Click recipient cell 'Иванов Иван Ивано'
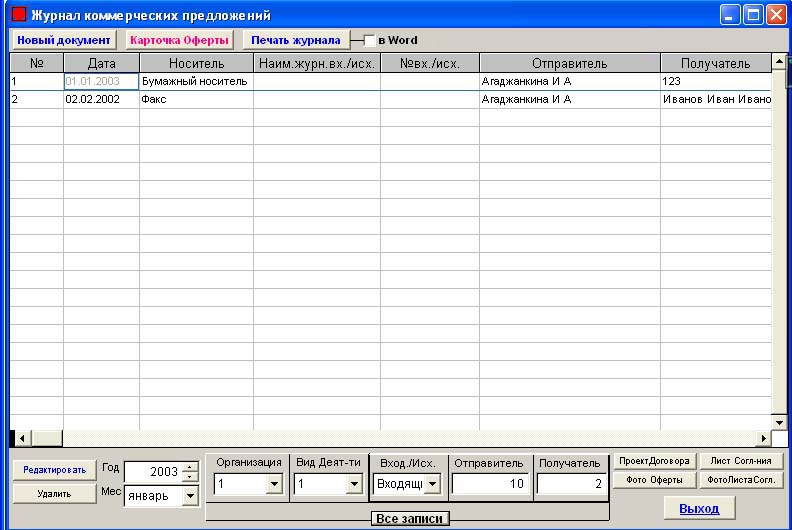Viewport: 792px width, 530px height. click(x=716, y=100)
